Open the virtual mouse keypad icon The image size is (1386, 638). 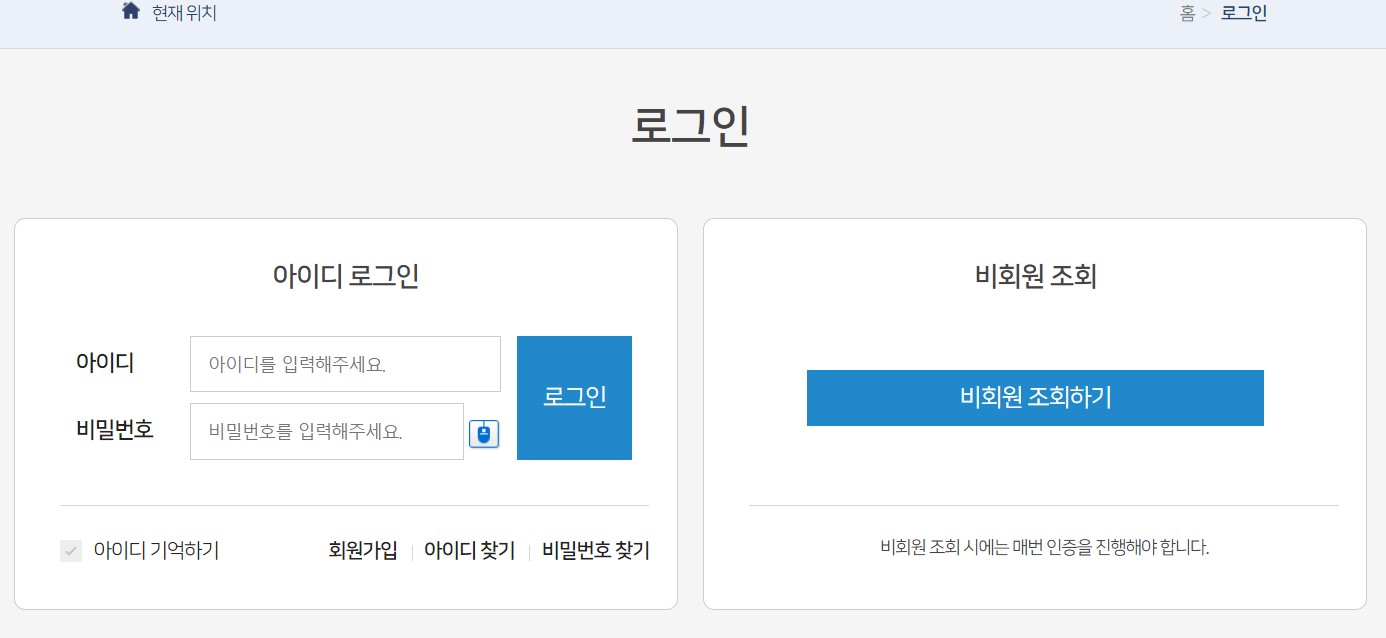click(x=484, y=433)
